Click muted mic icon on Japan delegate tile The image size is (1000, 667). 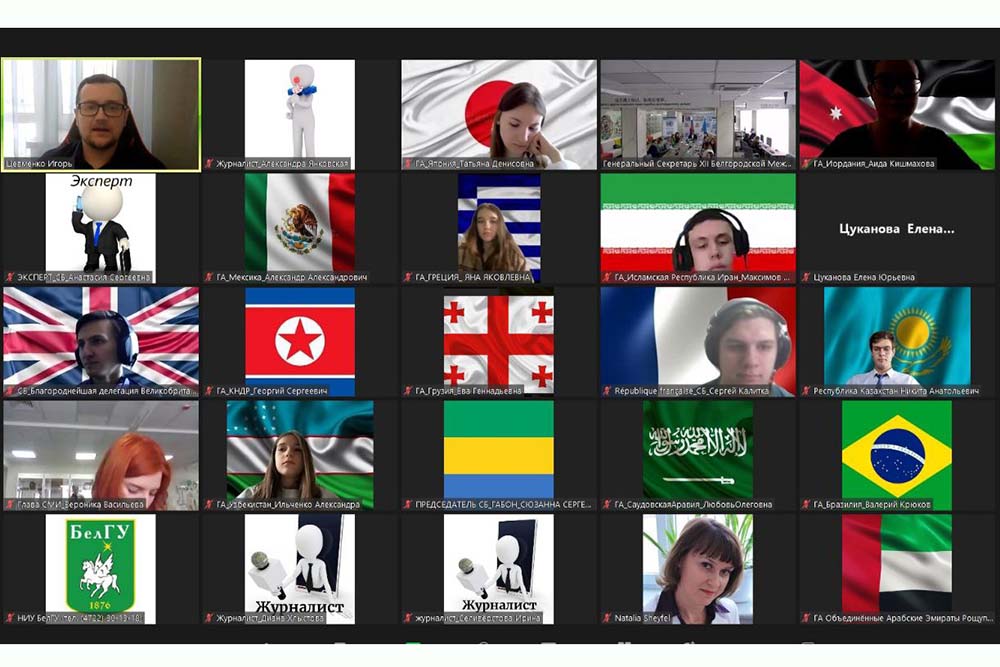coord(408,164)
